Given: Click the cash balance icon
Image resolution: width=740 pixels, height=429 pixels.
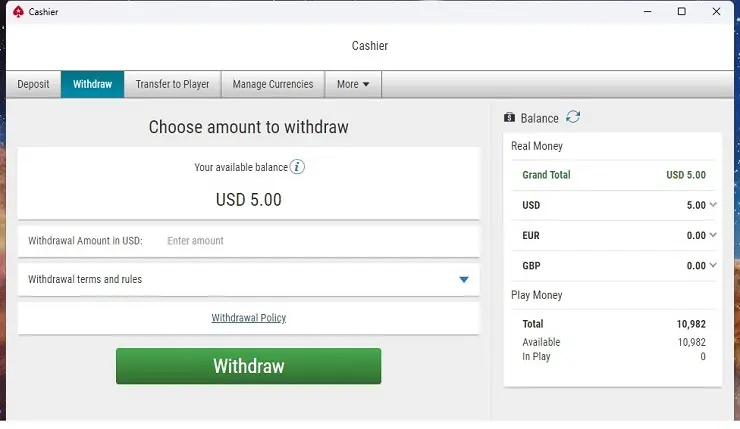Looking at the screenshot, I should (510, 118).
